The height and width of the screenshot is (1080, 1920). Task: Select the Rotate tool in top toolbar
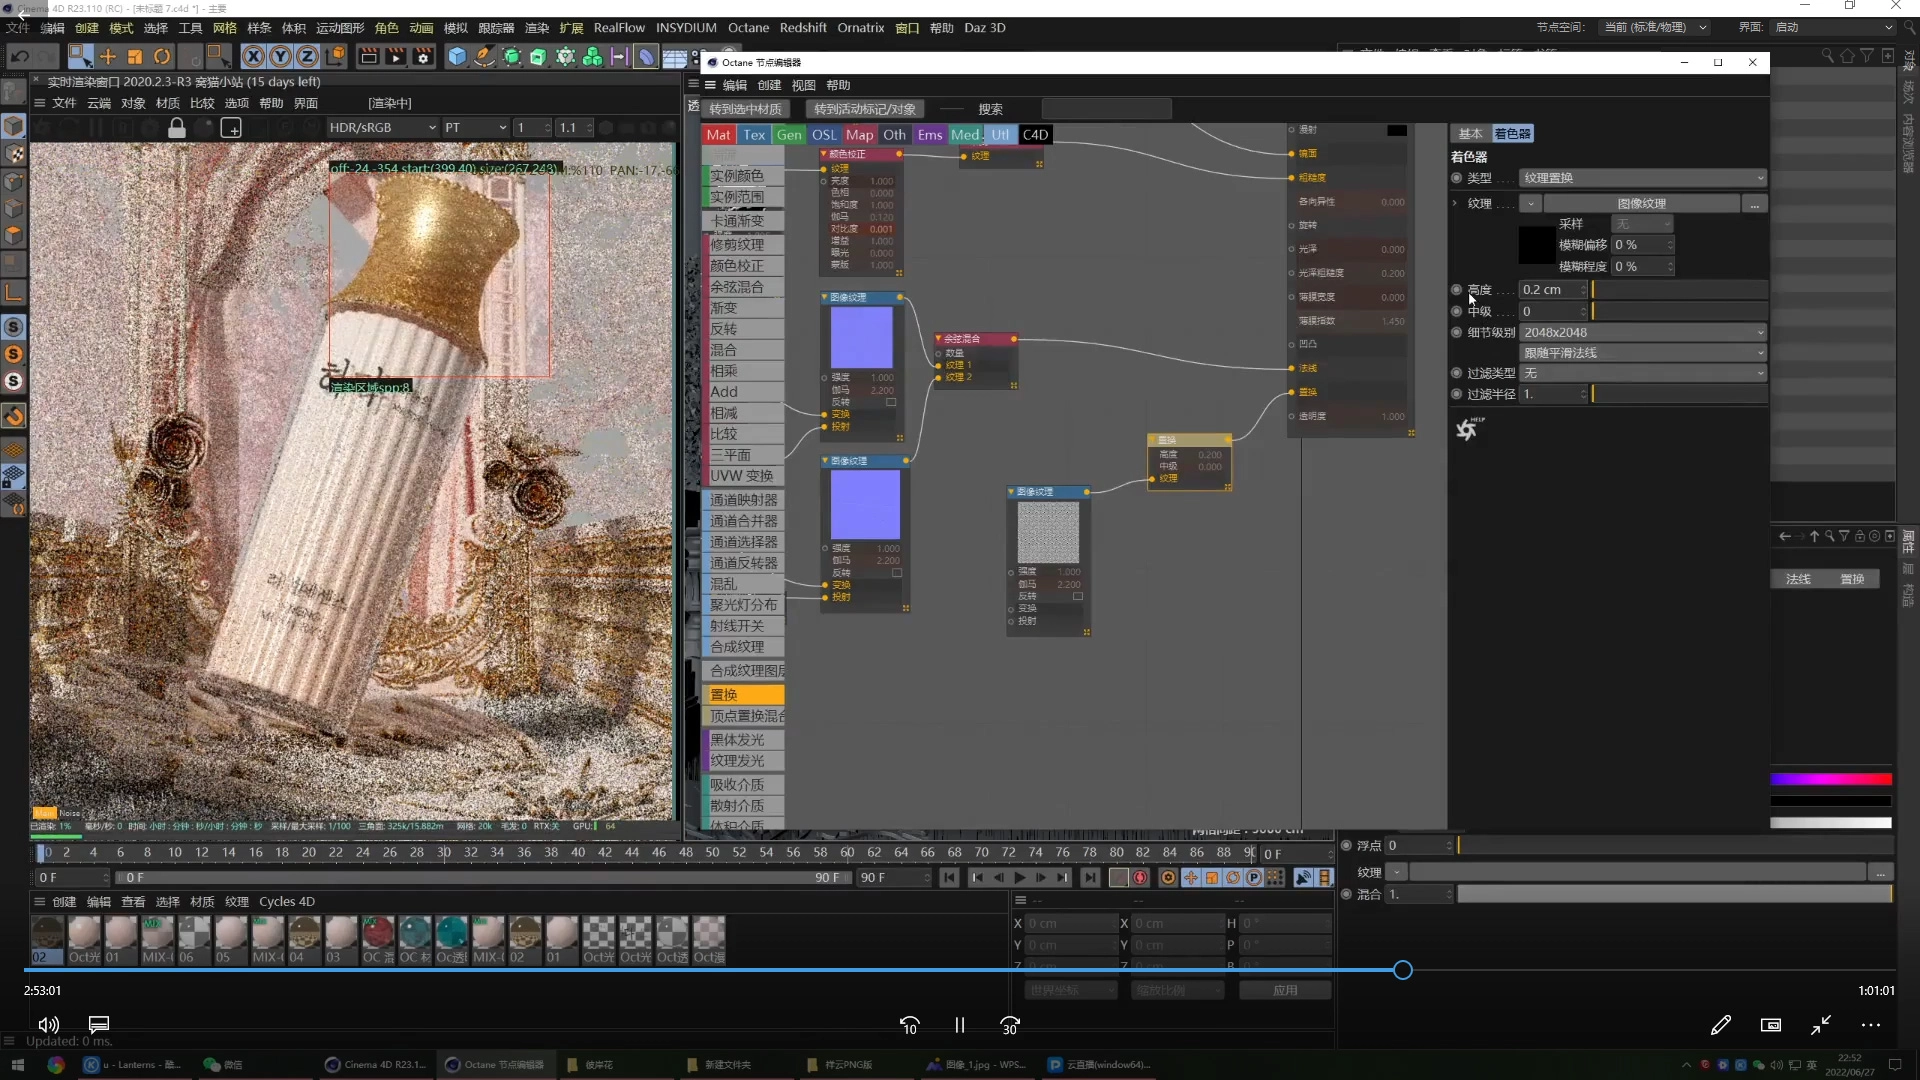[x=162, y=57]
